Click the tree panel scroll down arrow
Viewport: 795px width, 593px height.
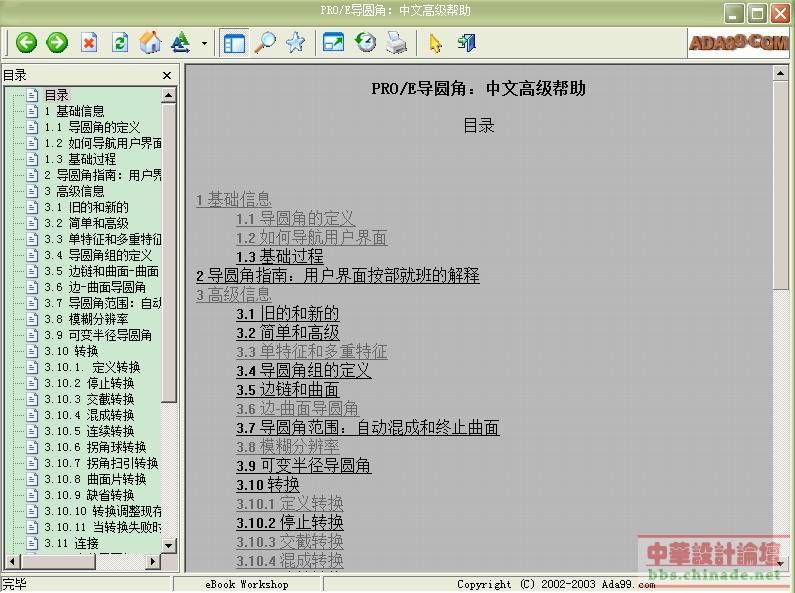[x=169, y=545]
